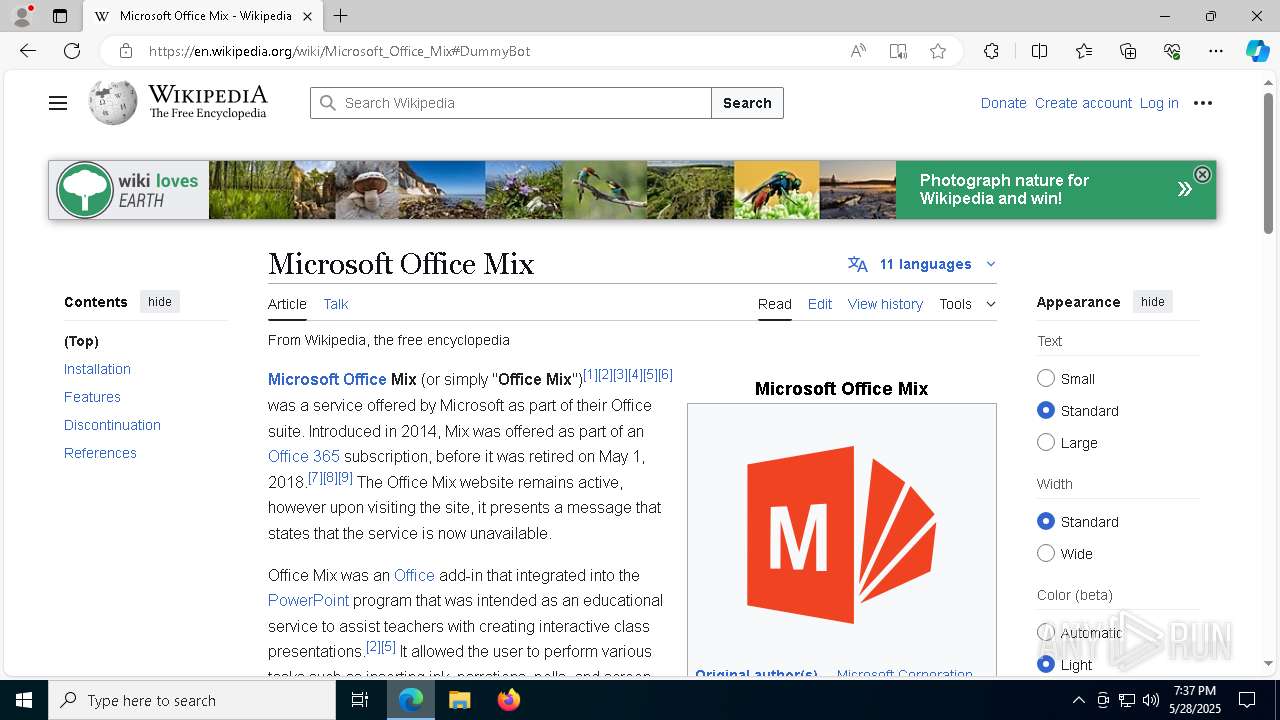
Task: Activate Read aloud in the address bar
Action: pos(858,51)
